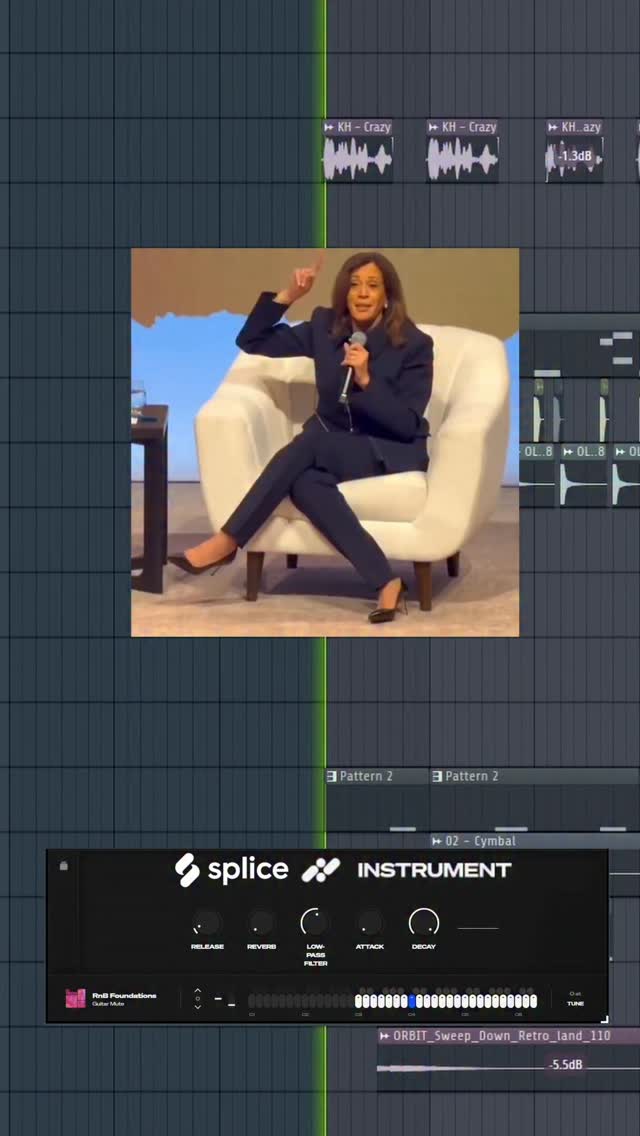Viewport: 640px width, 1136px height.
Task: Open the RnB Foundations preset name
Action: tap(124, 995)
